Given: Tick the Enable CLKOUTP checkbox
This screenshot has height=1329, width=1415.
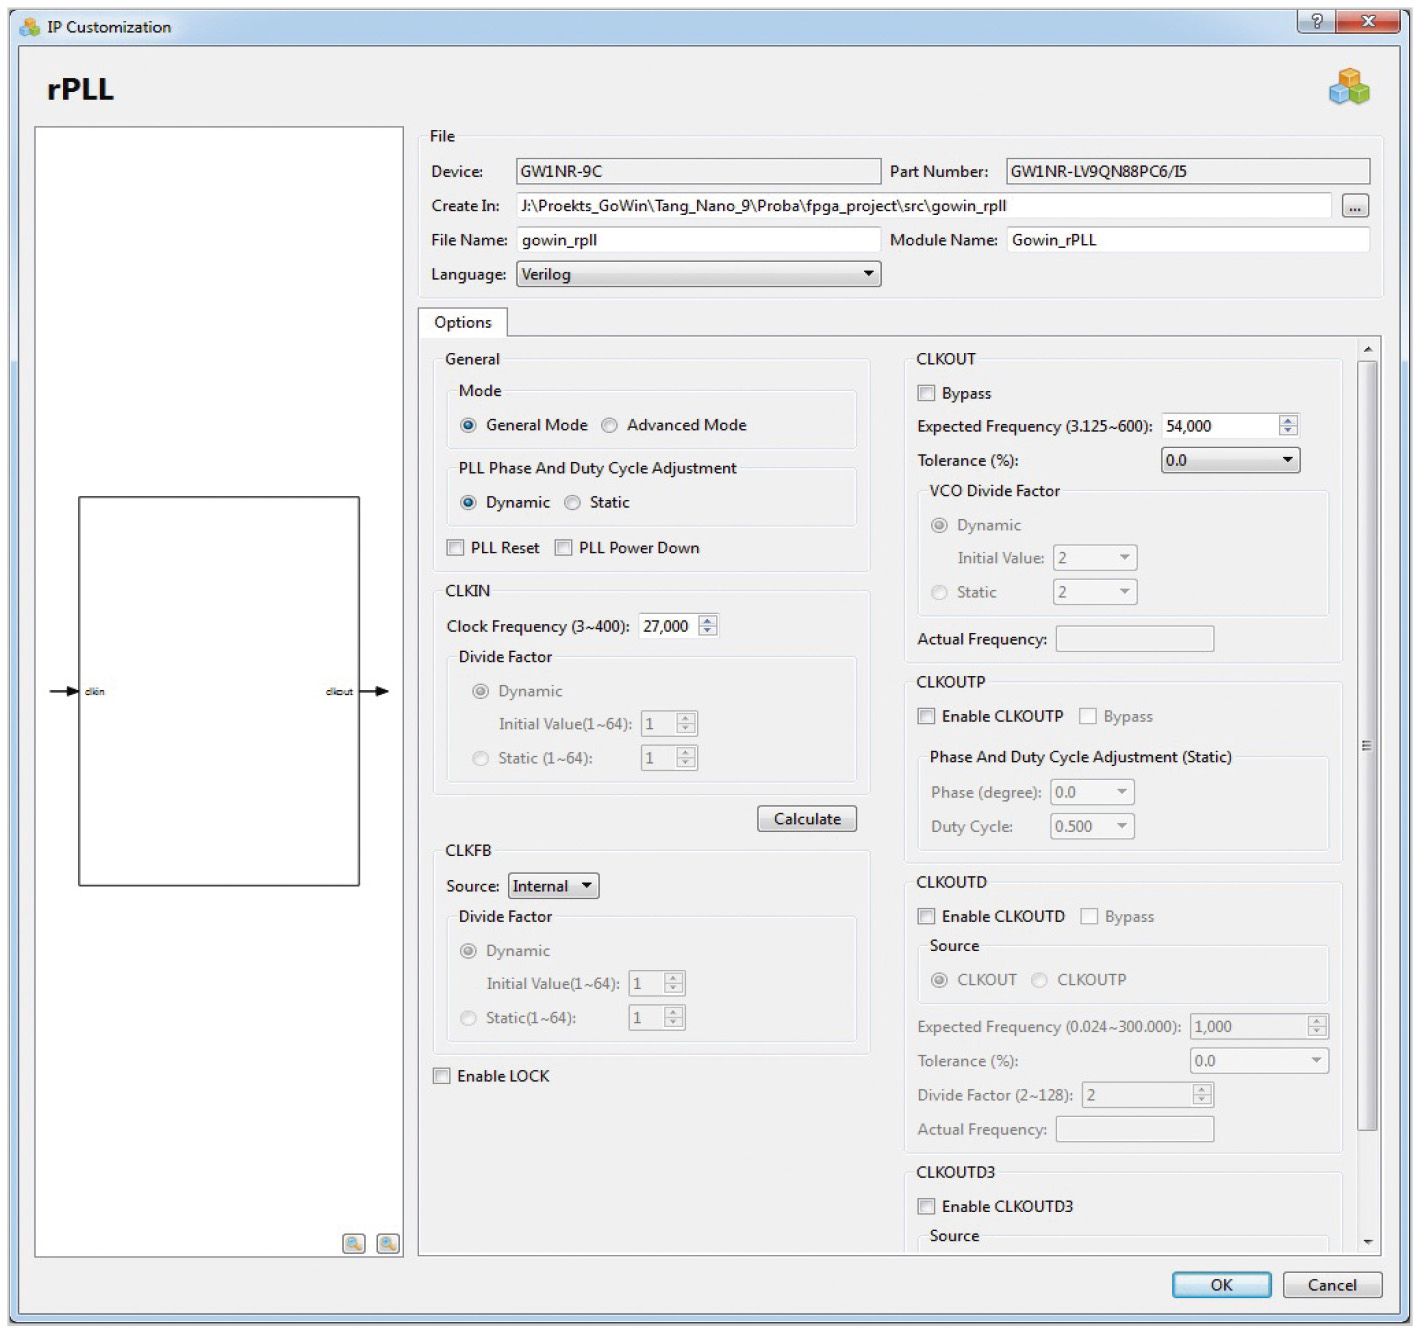Looking at the screenshot, I should pyautogui.click(x=927, y=717).
